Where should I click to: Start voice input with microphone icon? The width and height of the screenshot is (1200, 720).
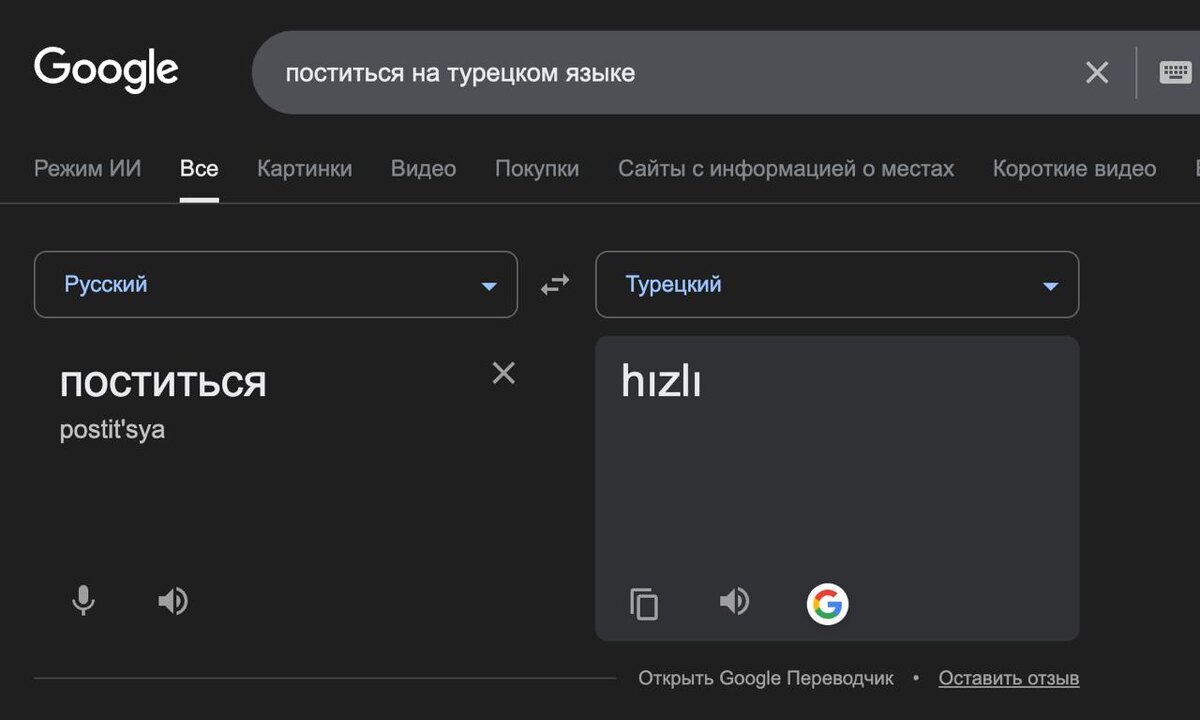tap(84, 601)
